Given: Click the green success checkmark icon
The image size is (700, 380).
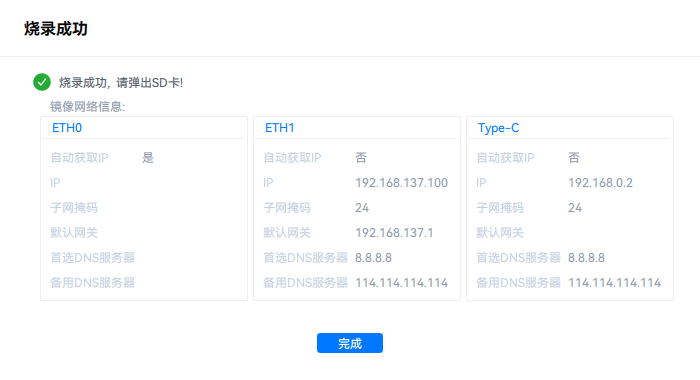Looking at the screenshot, I should (x=42, y=82).
